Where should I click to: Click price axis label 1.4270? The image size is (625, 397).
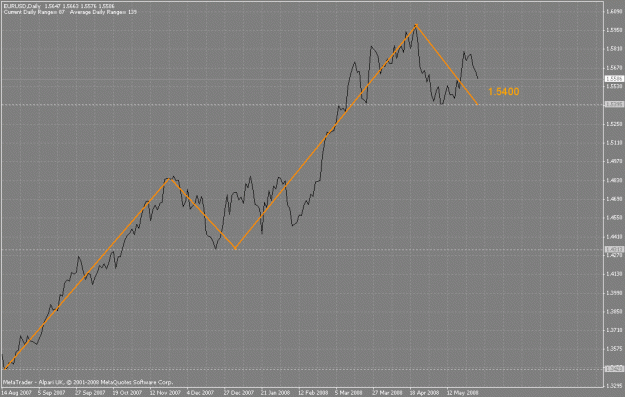coord(614,255)
